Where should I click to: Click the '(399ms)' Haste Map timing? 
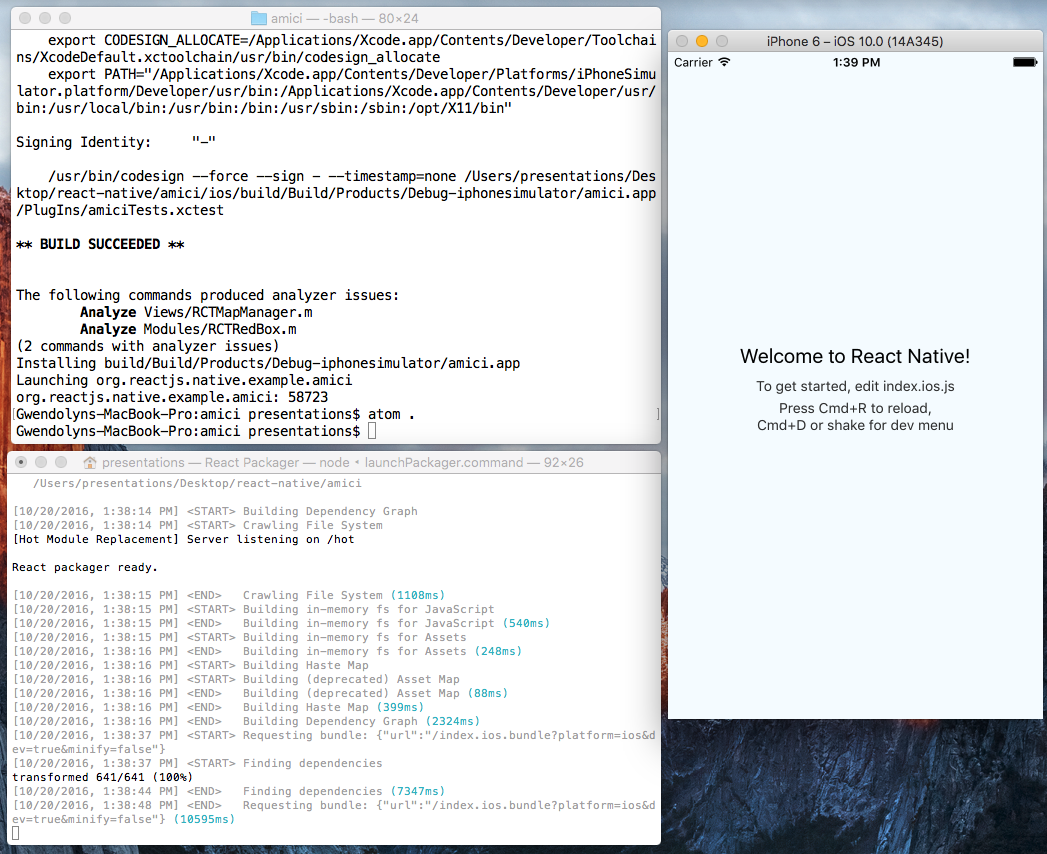click(400, 707)
